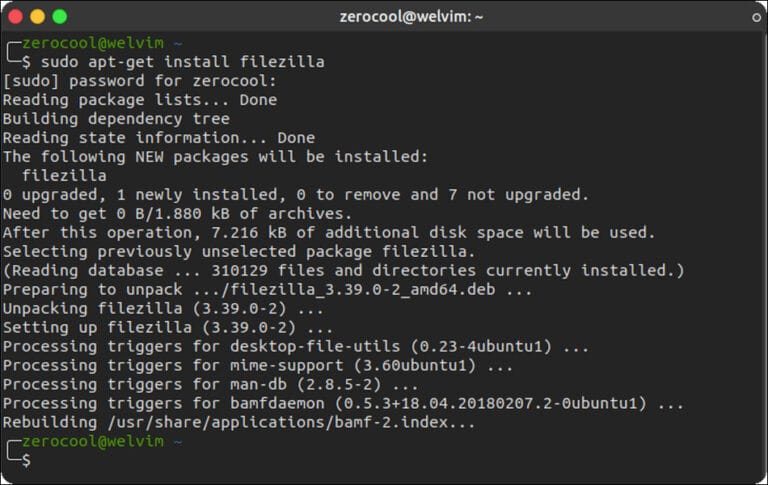Click the red close window button

16,16
